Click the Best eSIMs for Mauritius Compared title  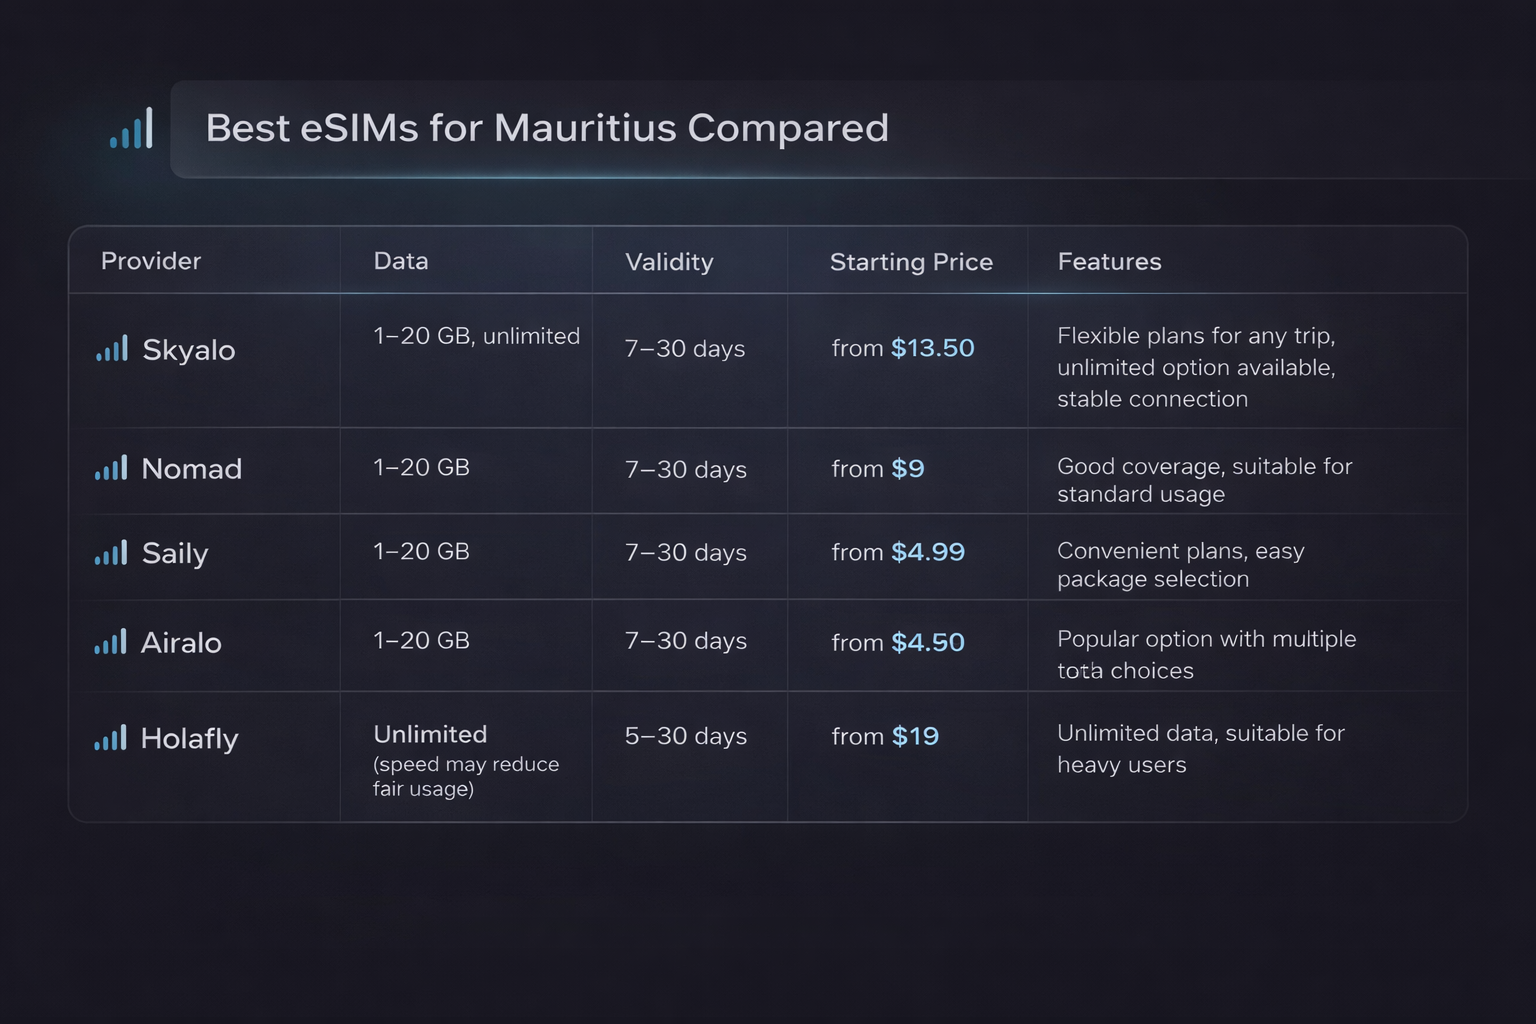click(547, 128)
